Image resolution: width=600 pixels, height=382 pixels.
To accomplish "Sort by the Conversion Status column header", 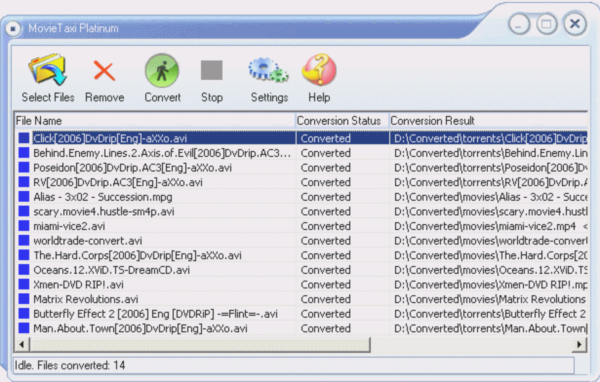I will point(342,121).
